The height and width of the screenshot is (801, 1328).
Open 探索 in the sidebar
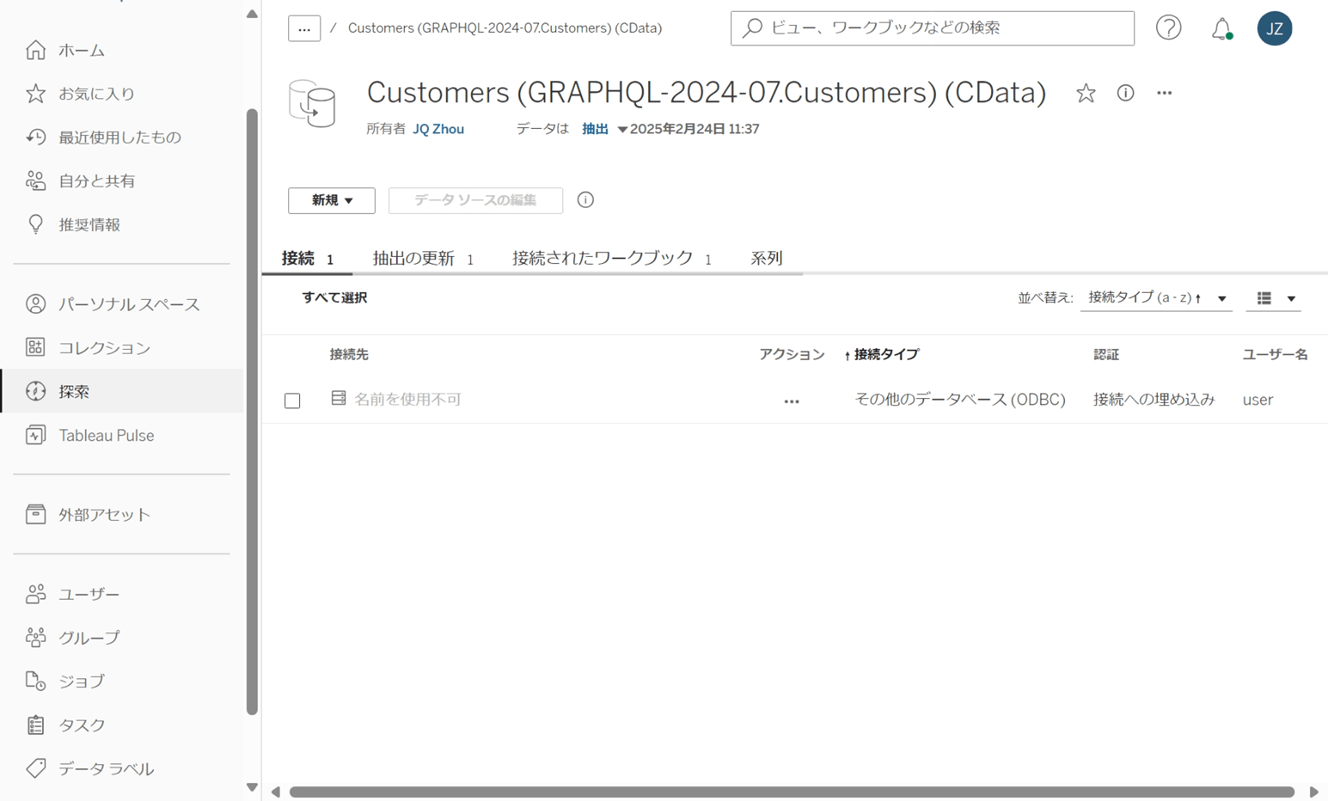tap(122, 391)
